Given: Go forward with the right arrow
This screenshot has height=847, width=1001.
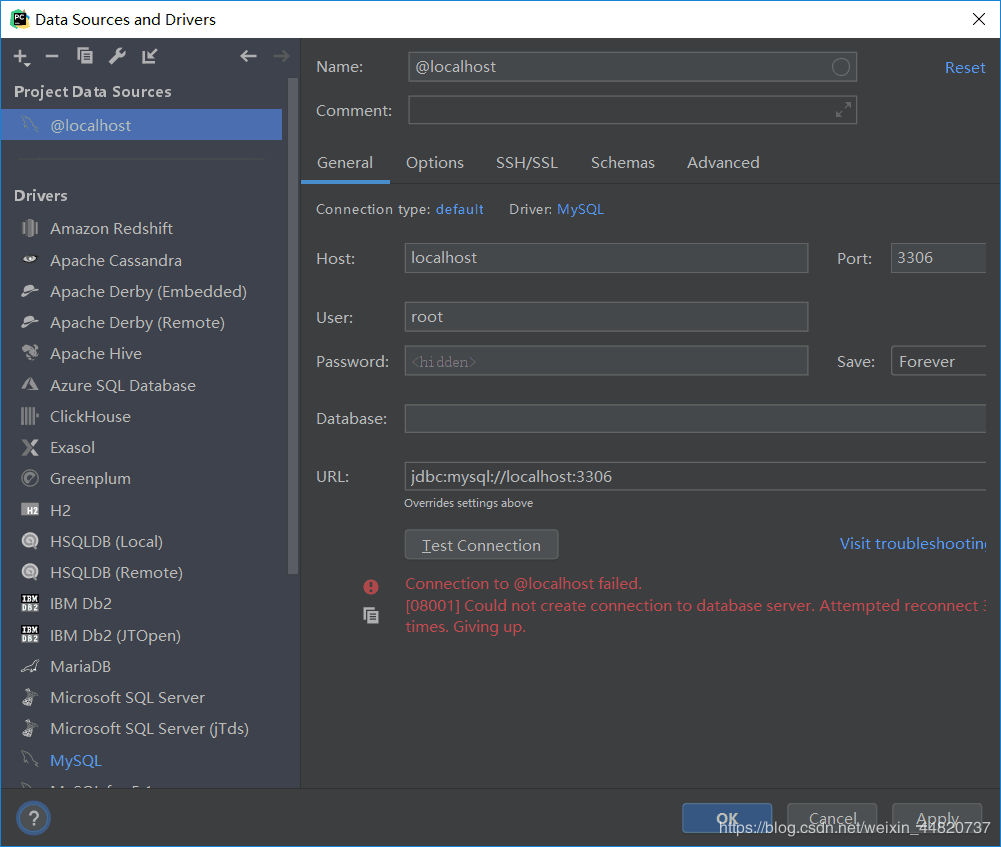Looking at the screenshot, I should pyautogui.click(x=281, y=56).
